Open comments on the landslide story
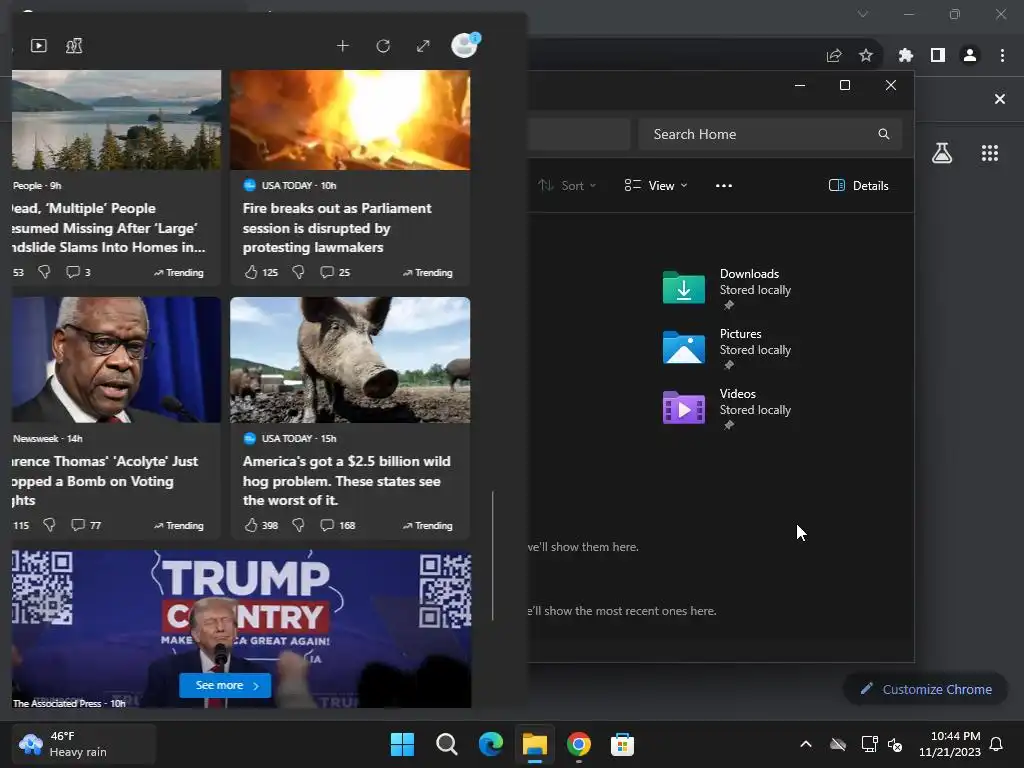Viewport: 1024px width, 768px height. 72,272
